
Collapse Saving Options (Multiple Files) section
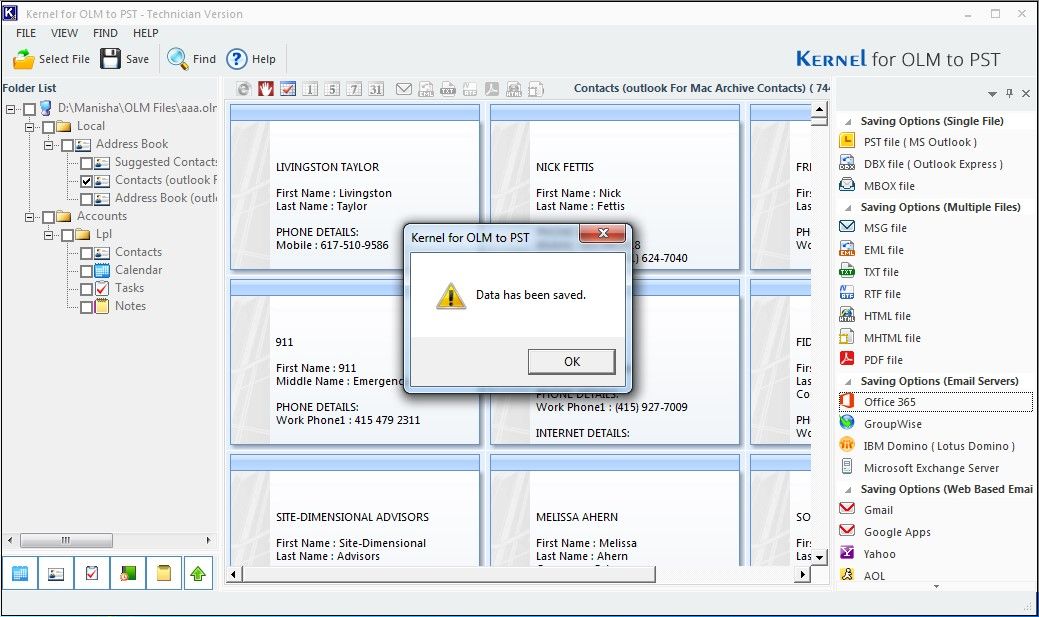coord(848,208)
